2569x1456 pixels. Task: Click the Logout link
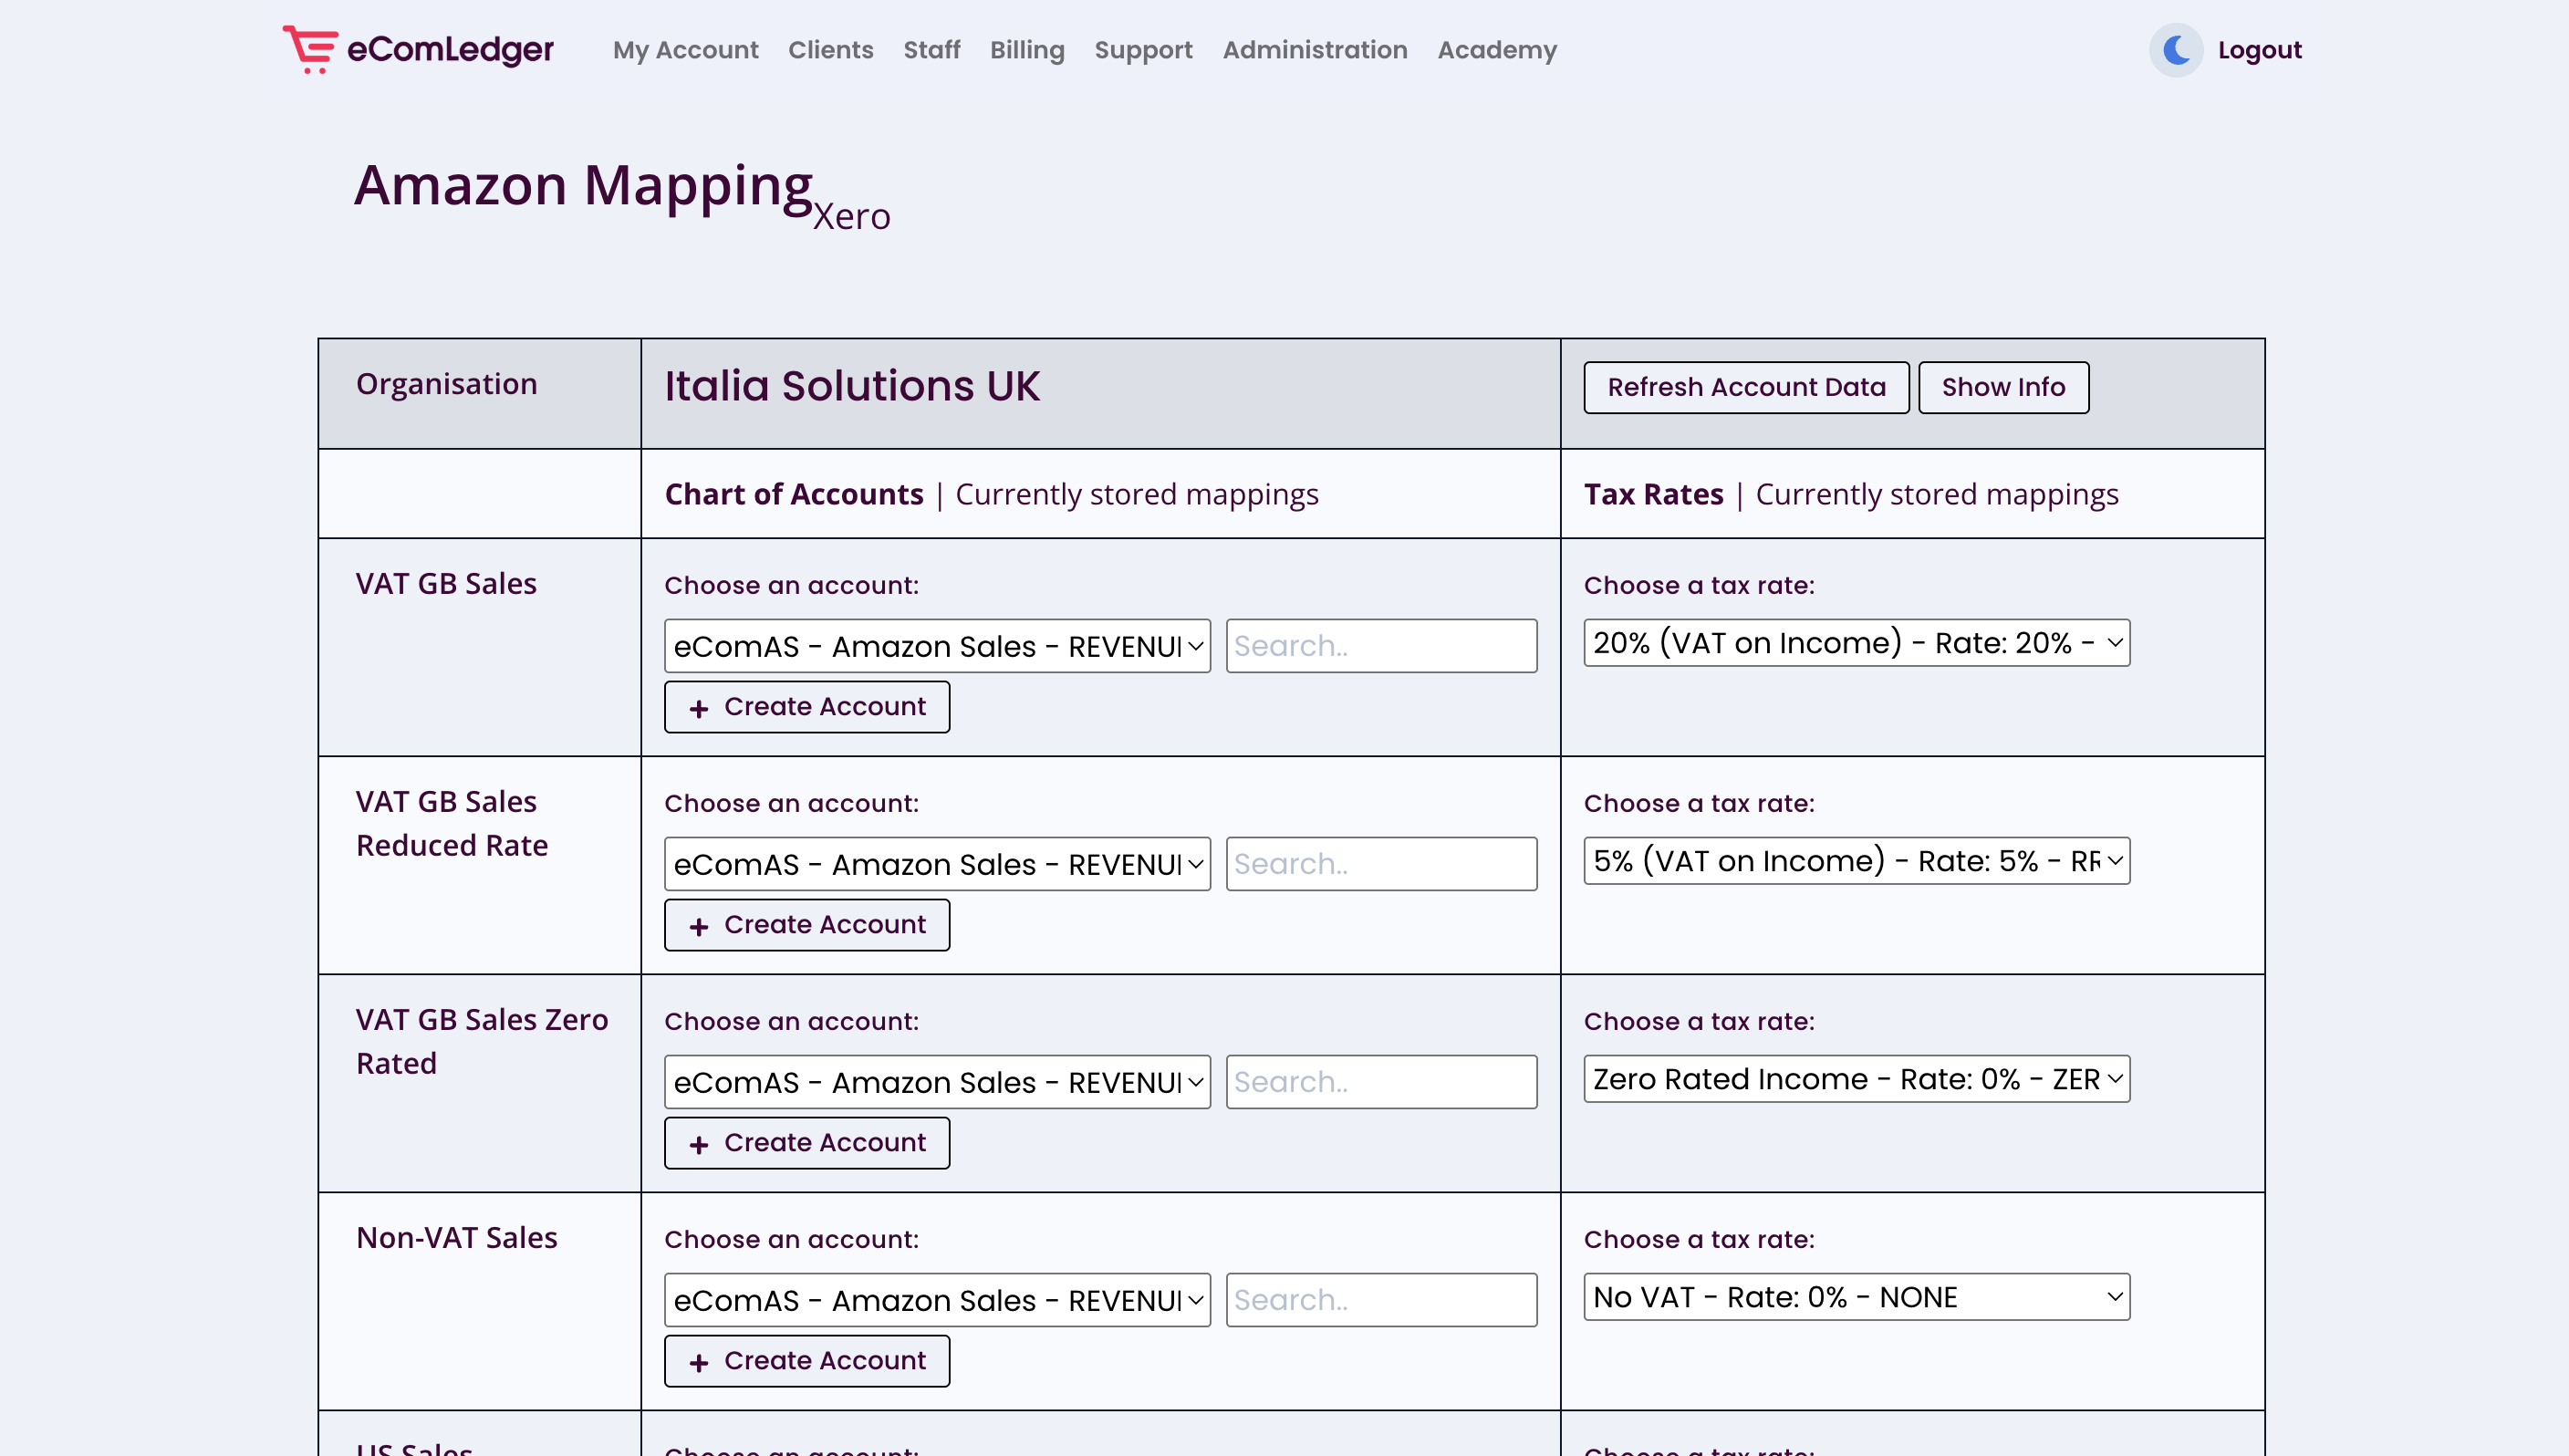pos(2259,50)
